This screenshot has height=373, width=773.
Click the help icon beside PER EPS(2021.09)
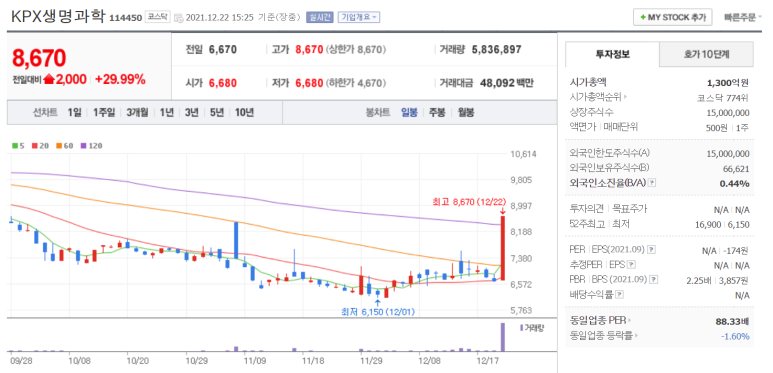click(x=652, y=250)
